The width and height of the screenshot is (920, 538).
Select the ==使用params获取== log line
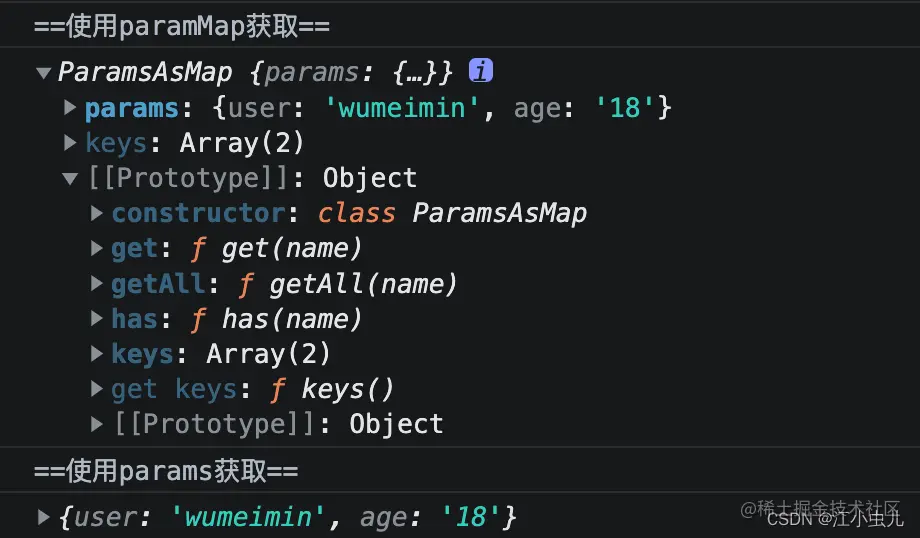point(166,471)
